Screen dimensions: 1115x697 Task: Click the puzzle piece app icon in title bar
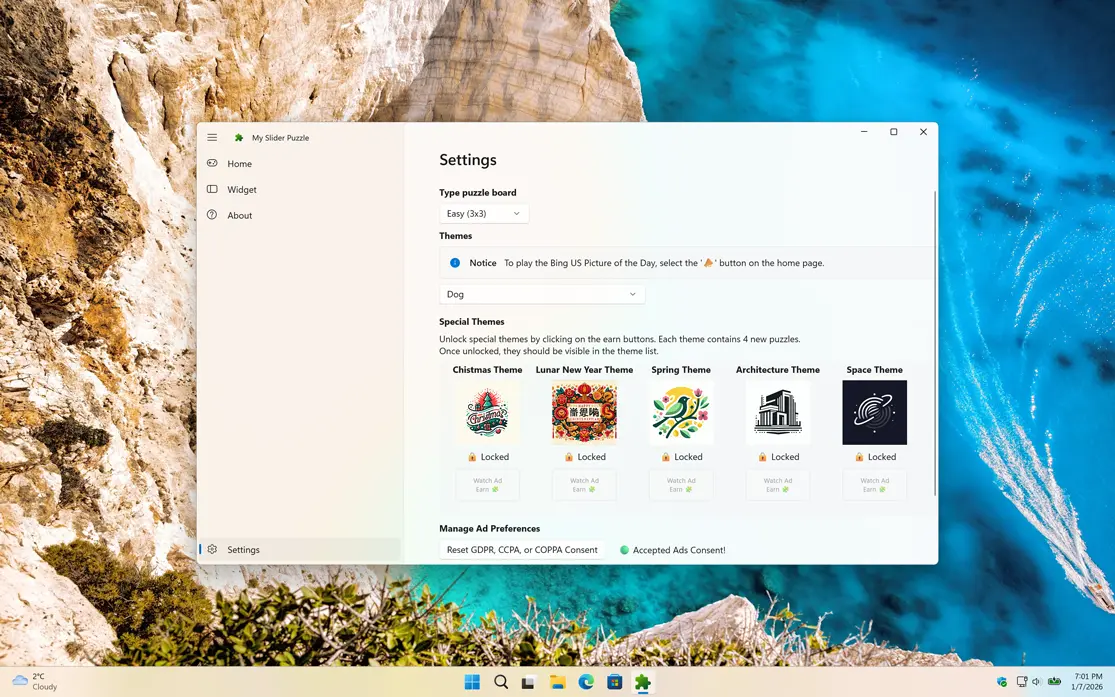(x=239, y=138)
